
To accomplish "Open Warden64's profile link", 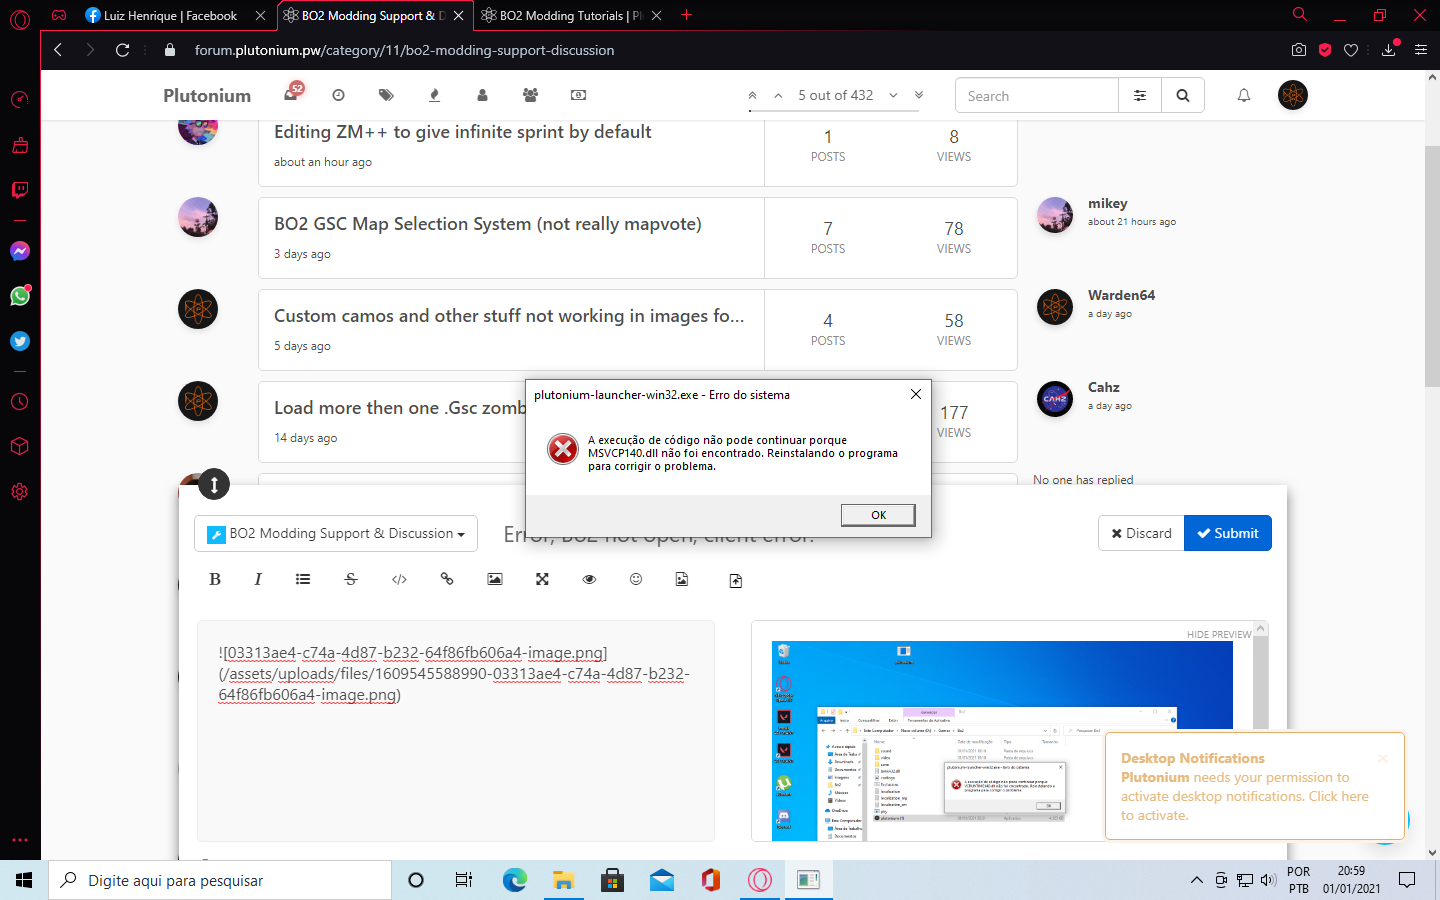I will [x=1121, y=295].
